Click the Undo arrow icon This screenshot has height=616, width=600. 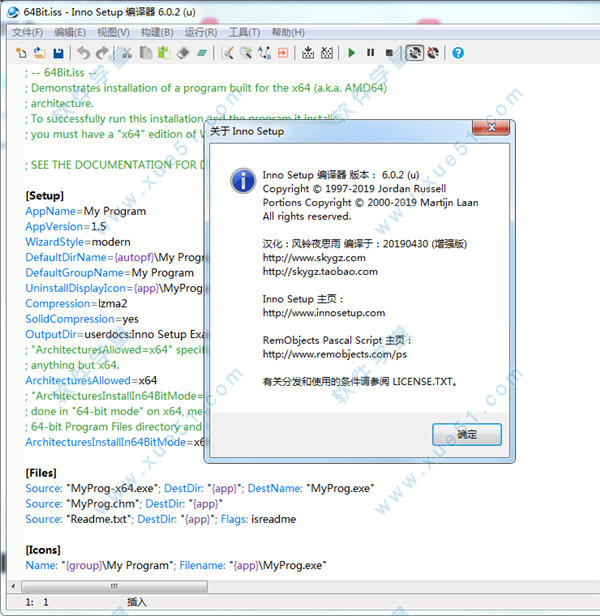click(83, 53)
